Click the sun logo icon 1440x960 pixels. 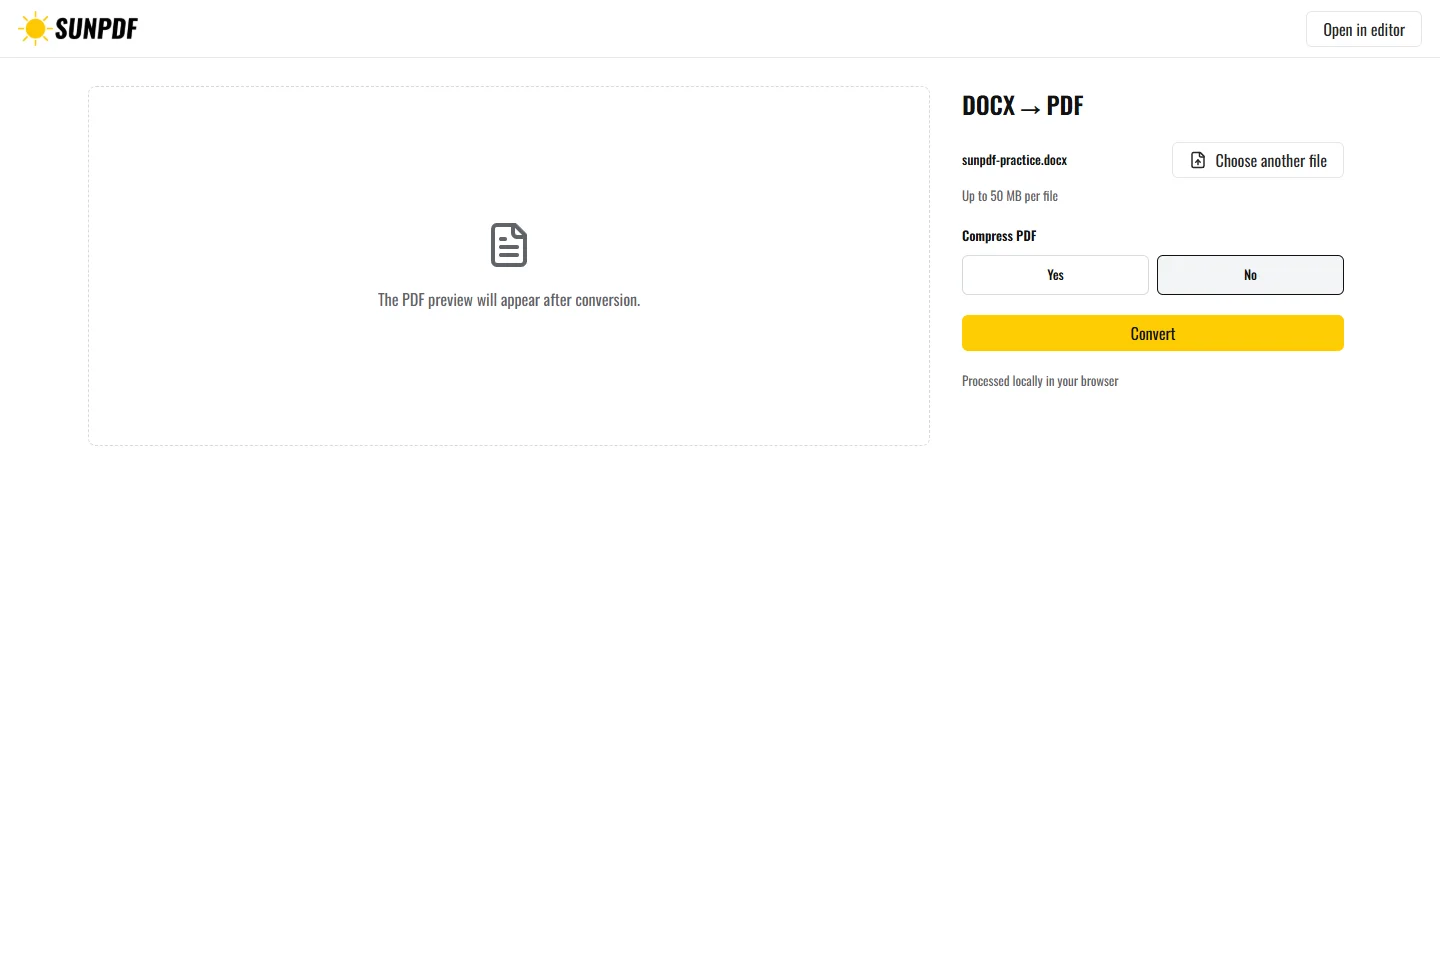click(x=35, y=29)
